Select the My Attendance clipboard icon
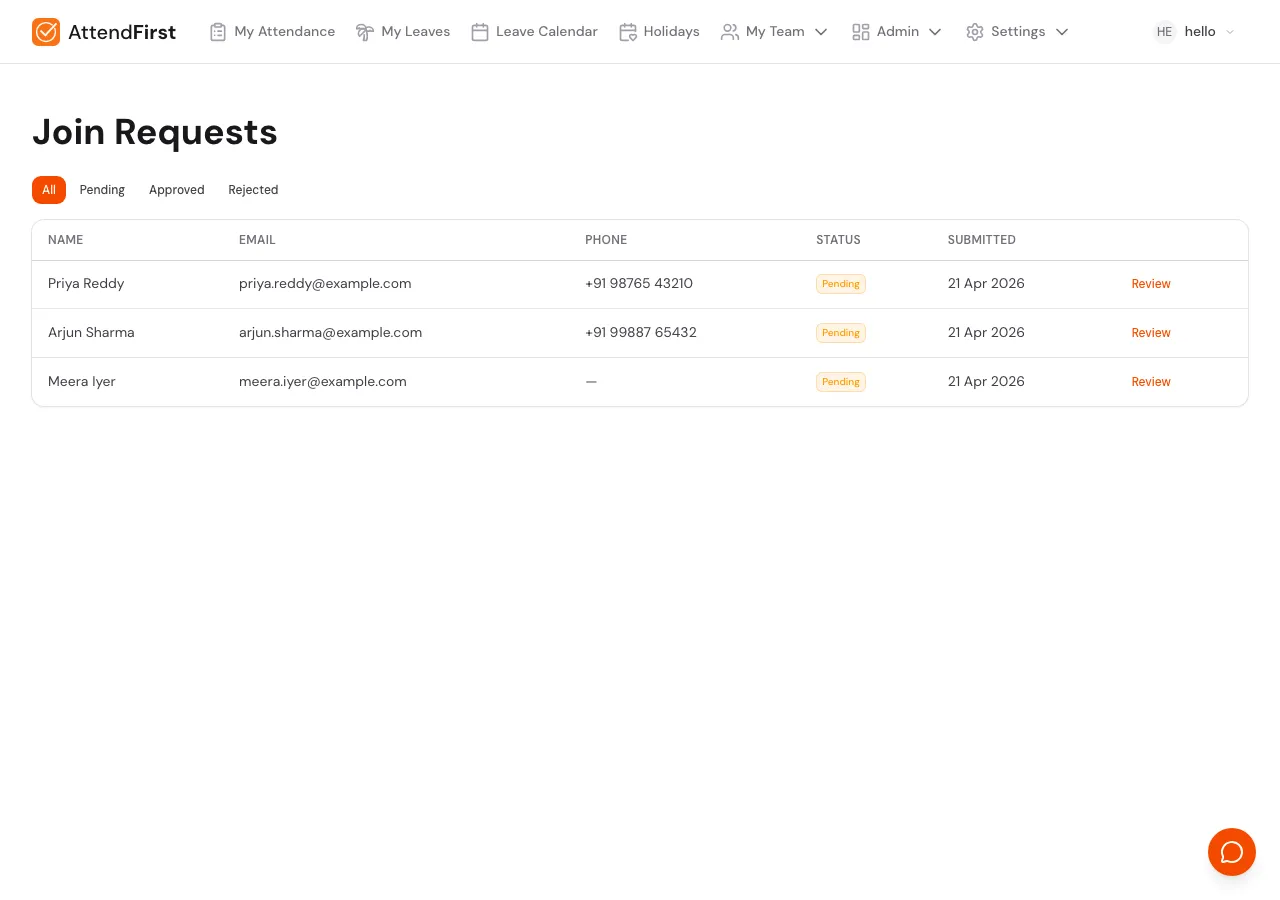 point(218,32)
